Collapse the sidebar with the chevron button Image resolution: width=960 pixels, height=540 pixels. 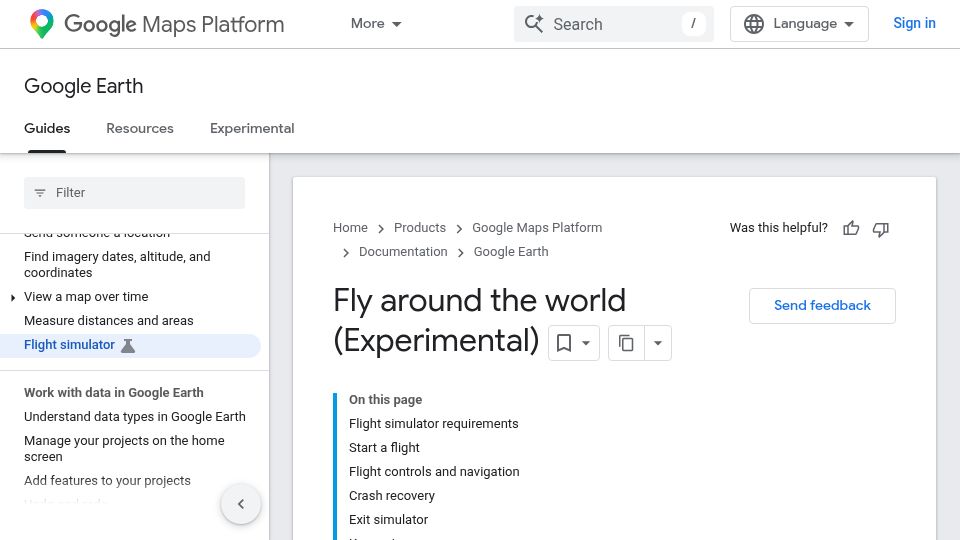[x=241, y=504]
